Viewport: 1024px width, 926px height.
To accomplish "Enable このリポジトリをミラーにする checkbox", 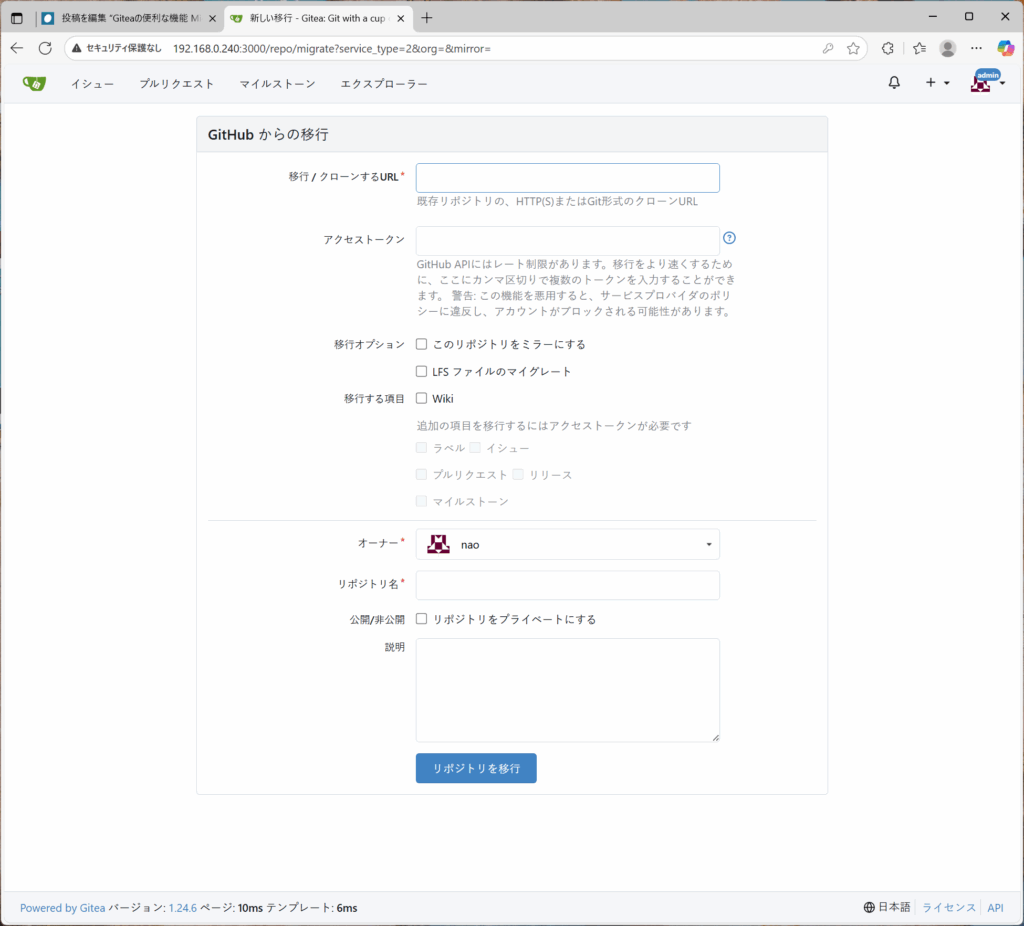I will pyautogui.click(x=422, y=344).
